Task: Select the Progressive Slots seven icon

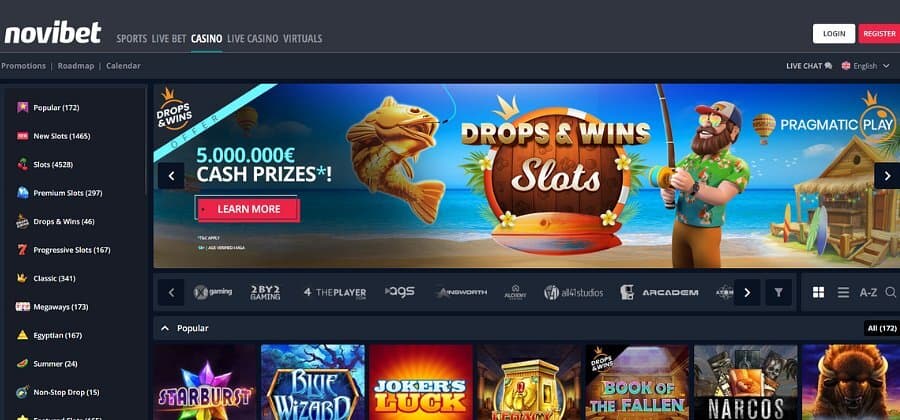Action: pos(22,250)
